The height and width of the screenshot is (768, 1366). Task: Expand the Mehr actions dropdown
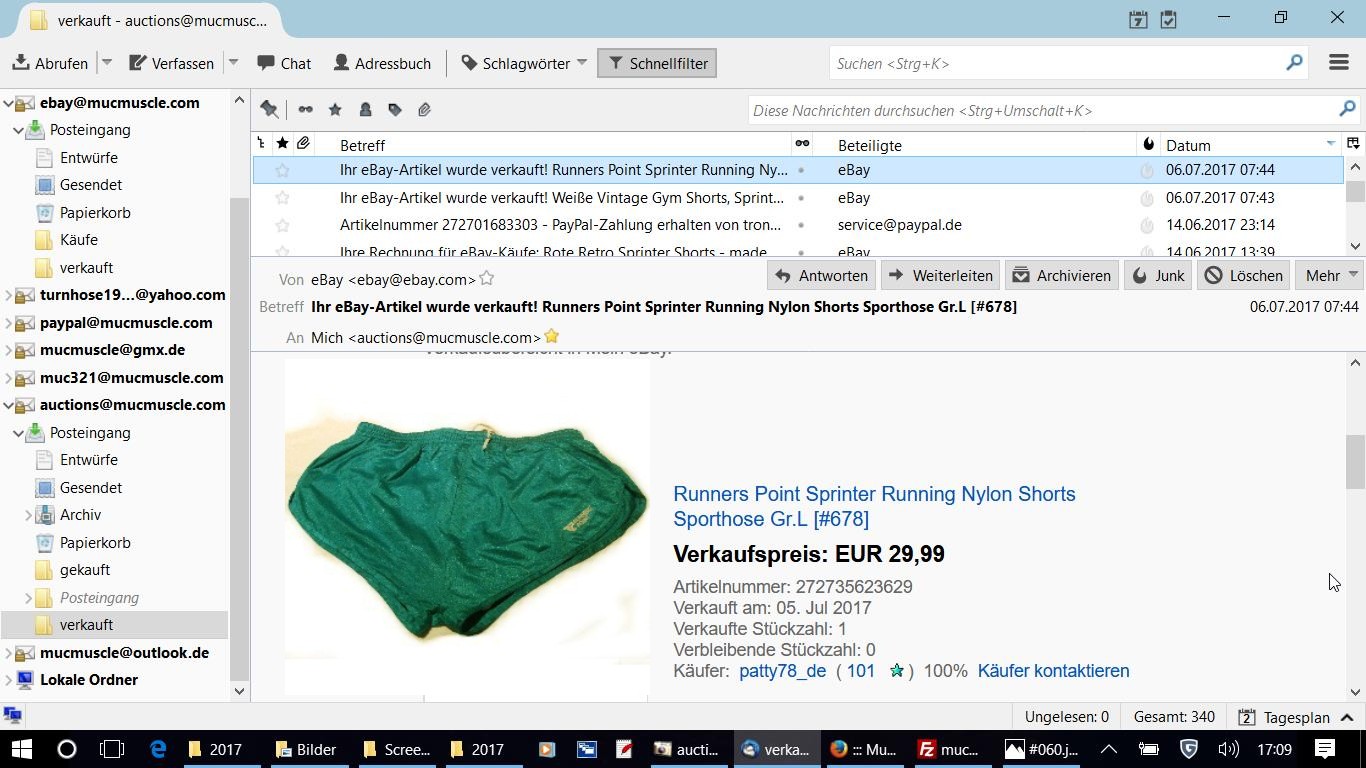point(1330,275)
